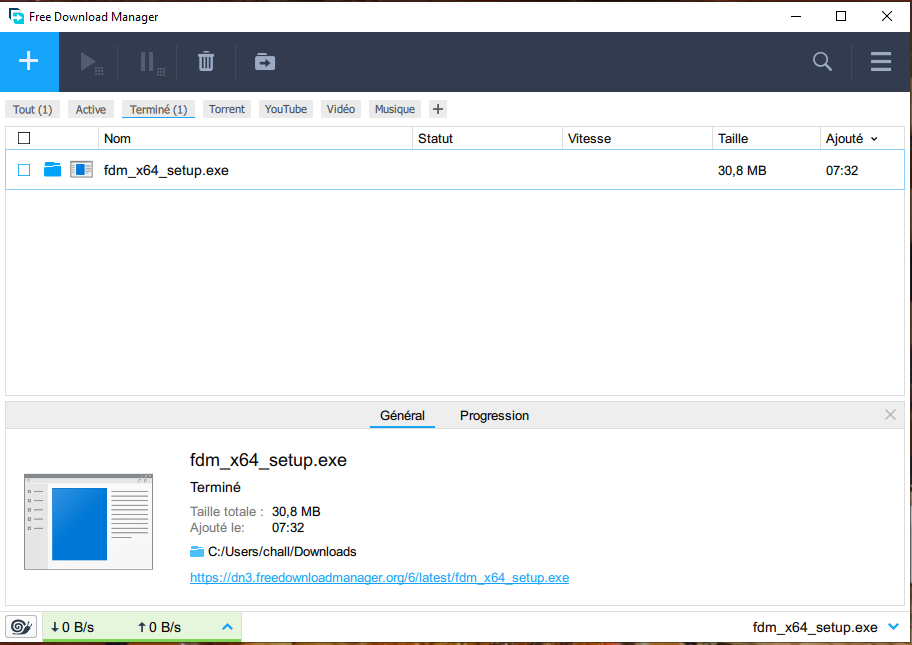Screen dimensions: 912x645
Task: Open the dn3.freedownloadmanager.org download link
Action: [x=379, y=578]
